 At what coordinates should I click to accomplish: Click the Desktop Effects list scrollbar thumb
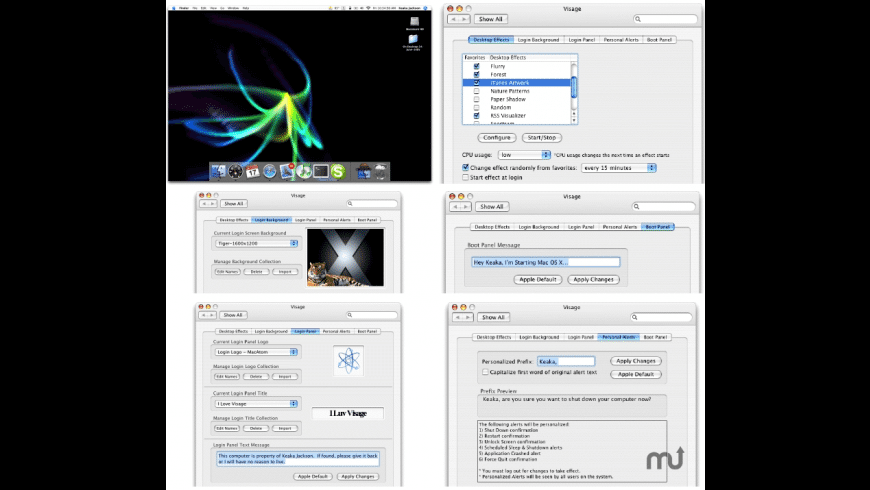tap(574, 87)
